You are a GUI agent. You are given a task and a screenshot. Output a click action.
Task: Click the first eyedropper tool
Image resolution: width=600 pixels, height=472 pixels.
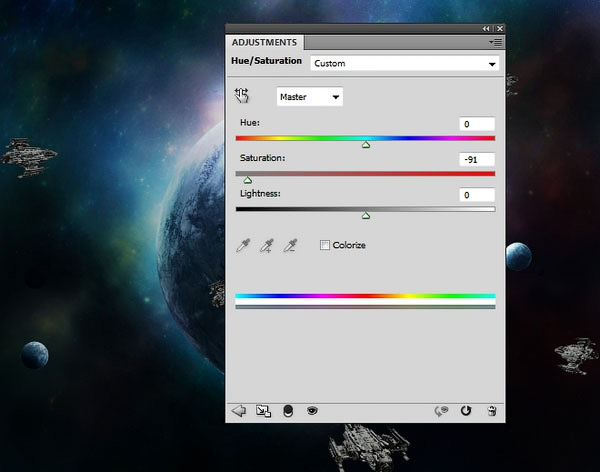point(242,245)
